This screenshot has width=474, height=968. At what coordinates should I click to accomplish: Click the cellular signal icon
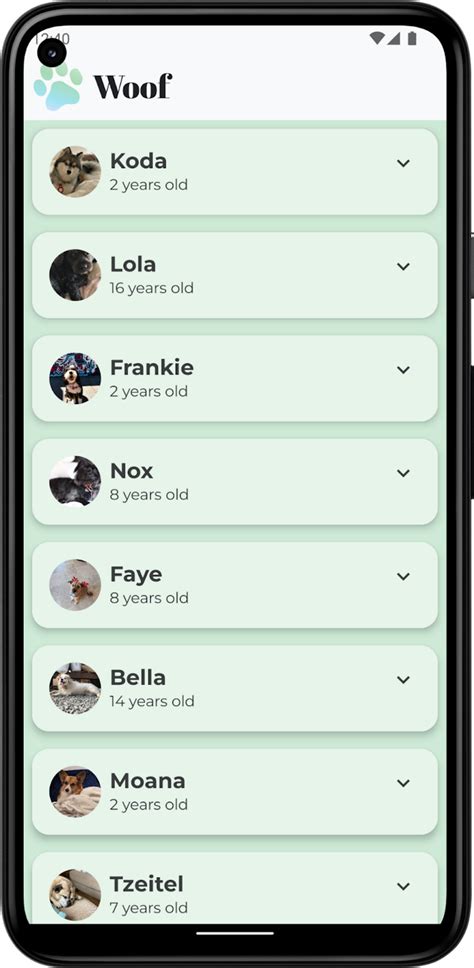click(x=394, y=38)
